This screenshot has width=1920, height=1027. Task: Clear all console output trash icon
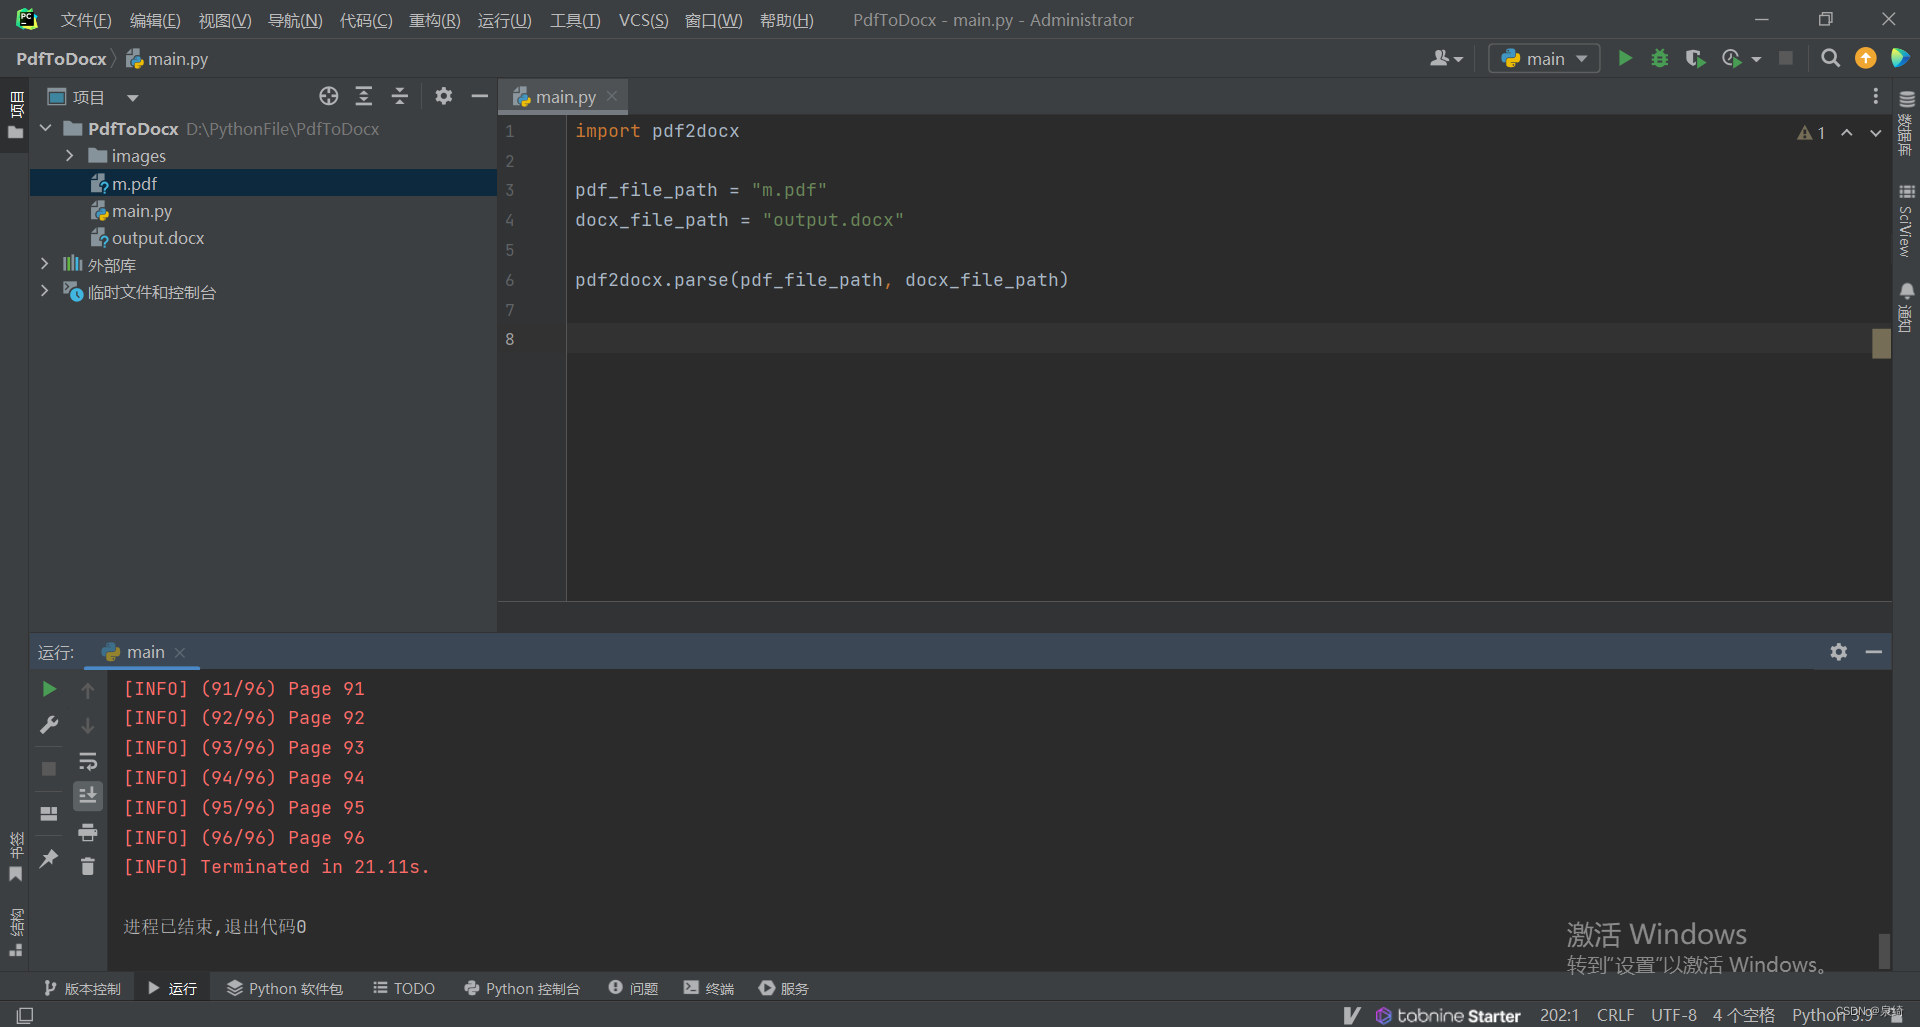click(88, 866)
